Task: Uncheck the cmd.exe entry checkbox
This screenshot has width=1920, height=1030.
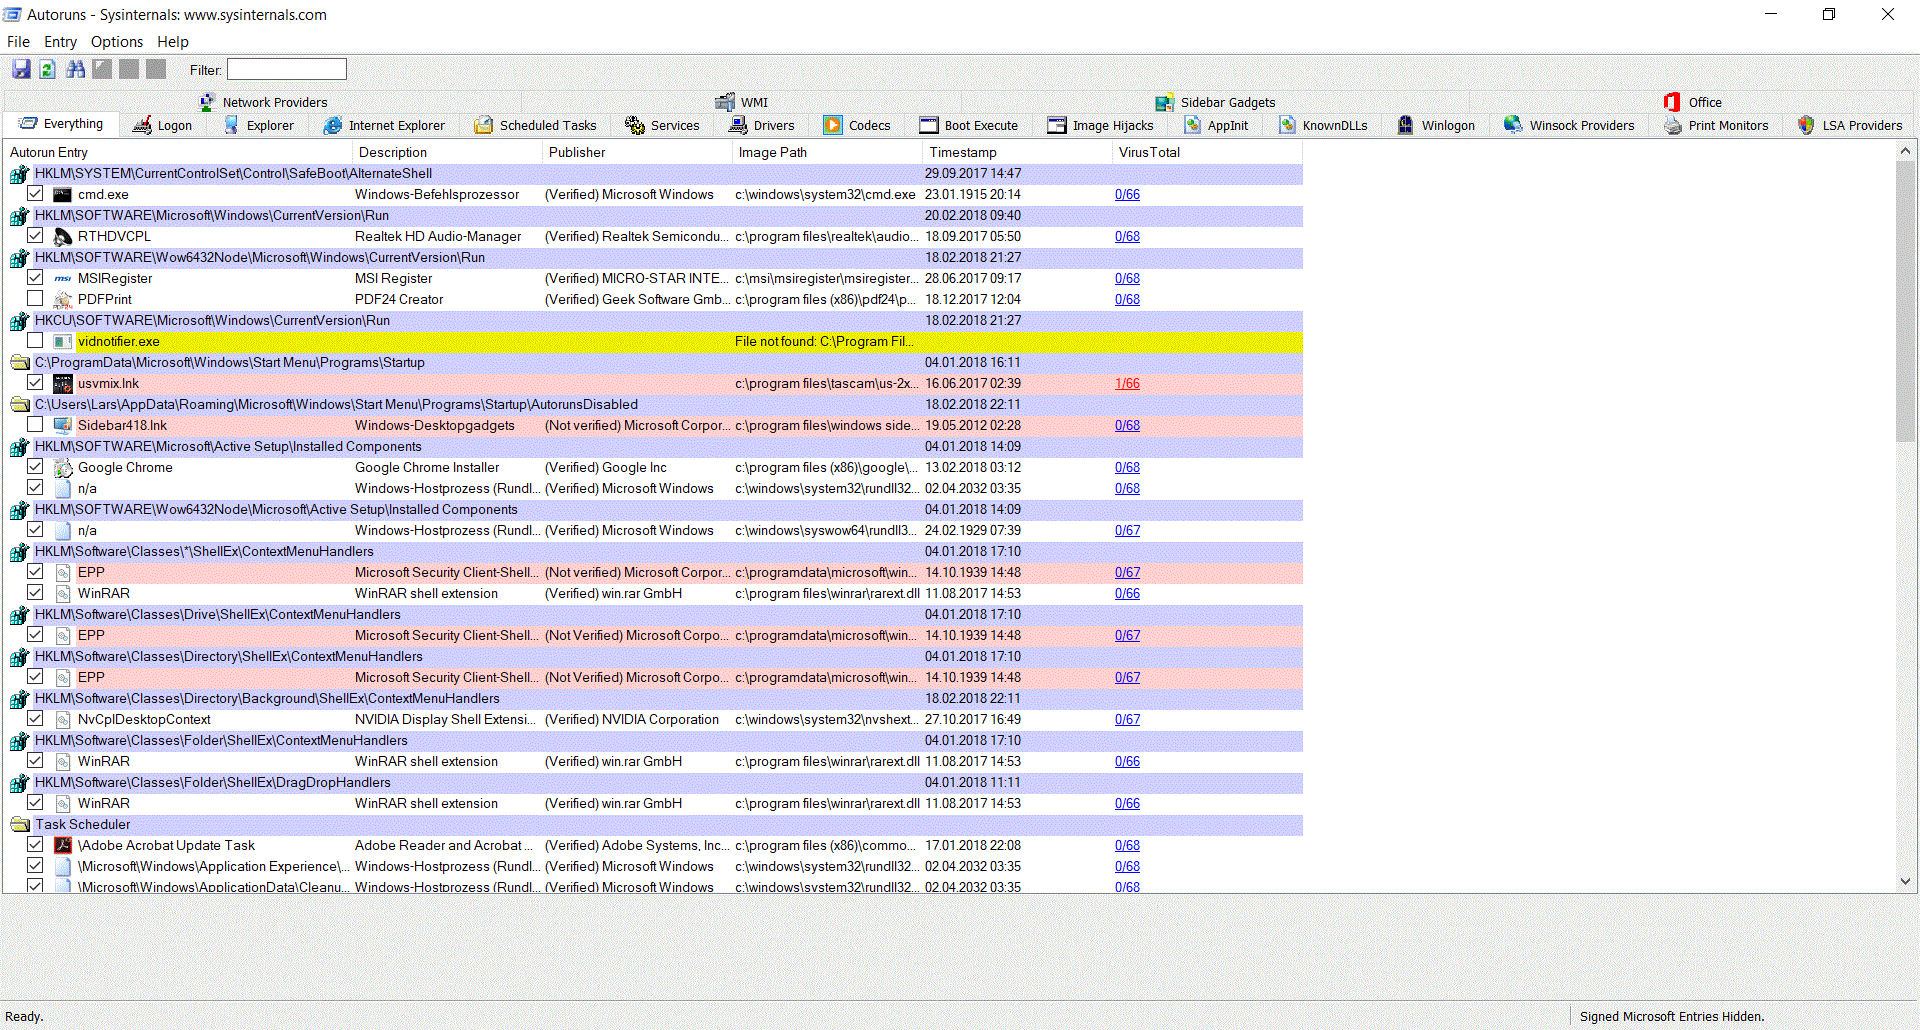Action: click(x=35, y=193)
